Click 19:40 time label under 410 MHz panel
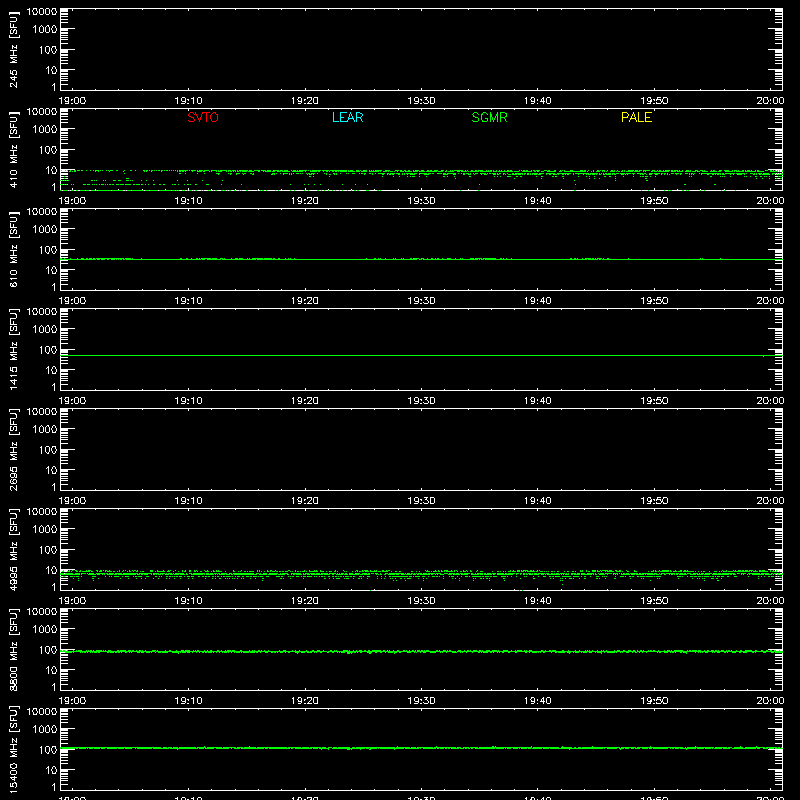Viewport: 800px width, 800px height. pyautogui.click(x=538, y=201)
